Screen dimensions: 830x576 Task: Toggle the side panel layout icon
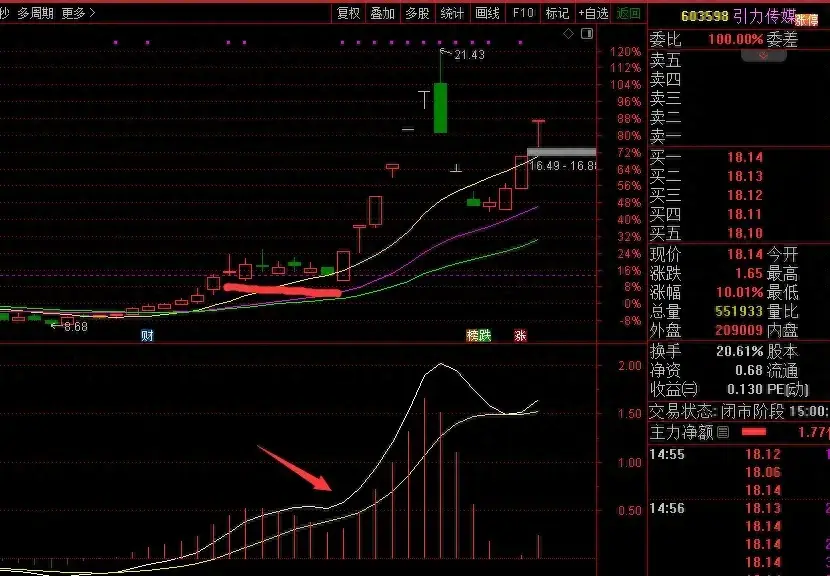(587, 34)
